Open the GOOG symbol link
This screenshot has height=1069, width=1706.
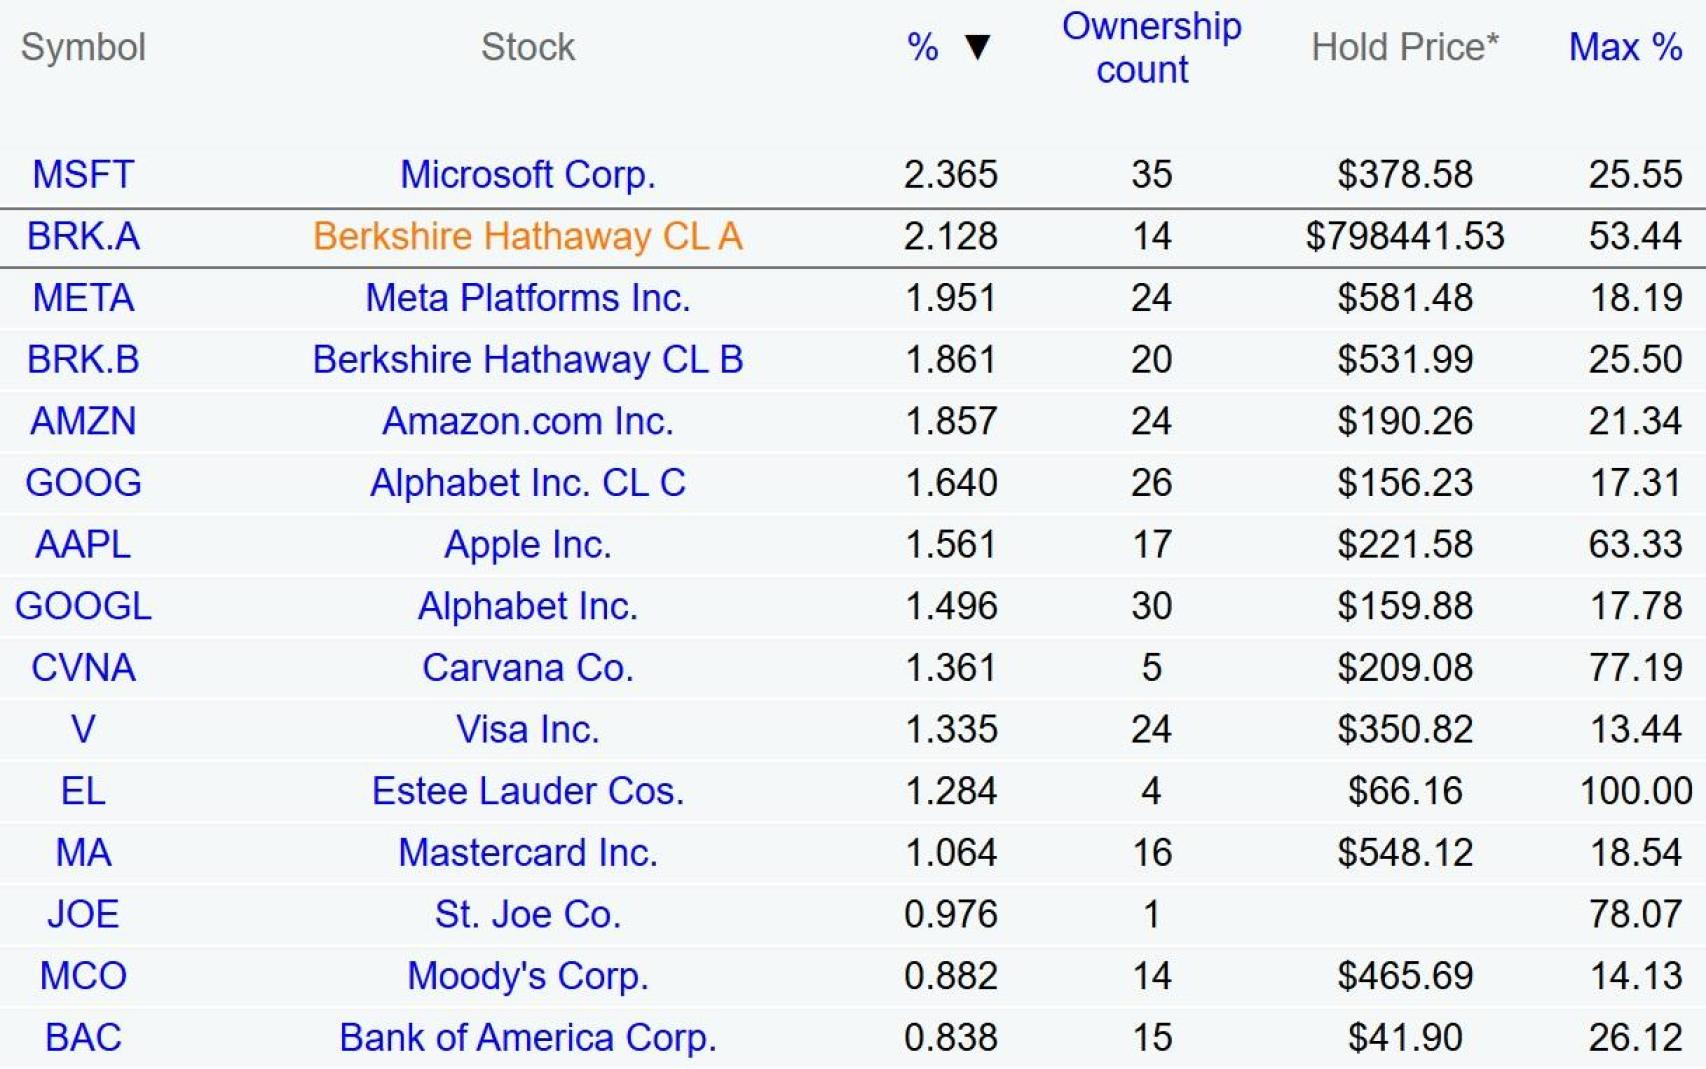(x=83, y=483)
